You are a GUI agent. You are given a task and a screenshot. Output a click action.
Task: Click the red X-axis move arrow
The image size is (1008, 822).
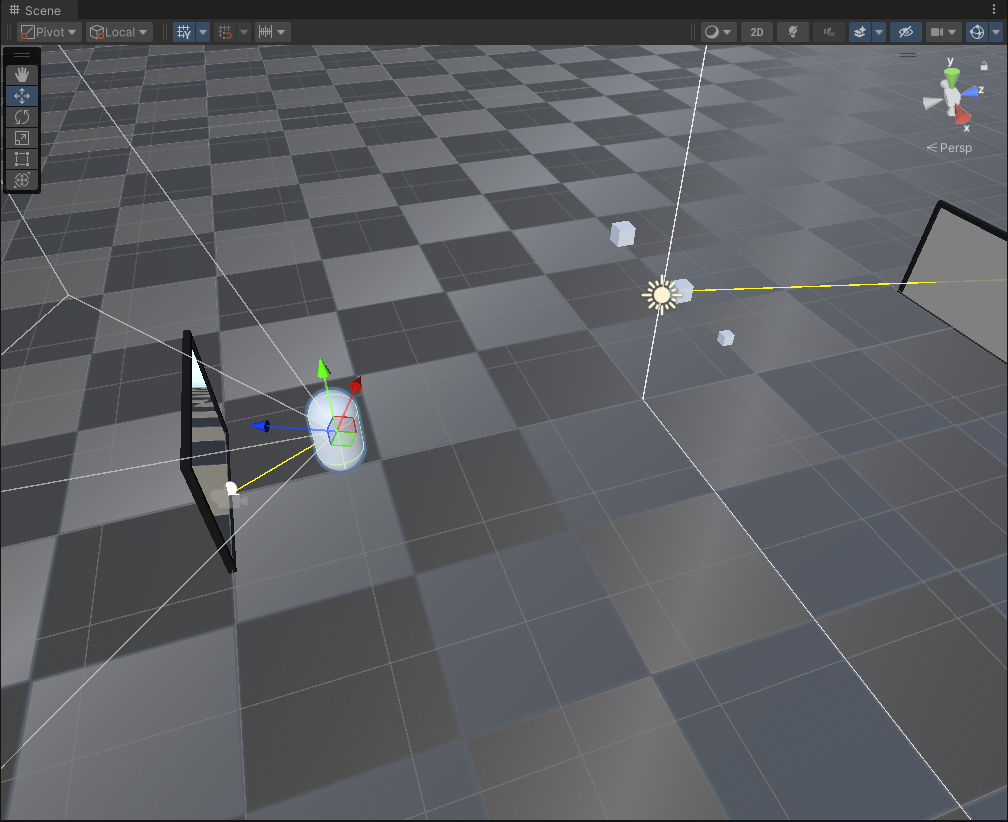356,384
